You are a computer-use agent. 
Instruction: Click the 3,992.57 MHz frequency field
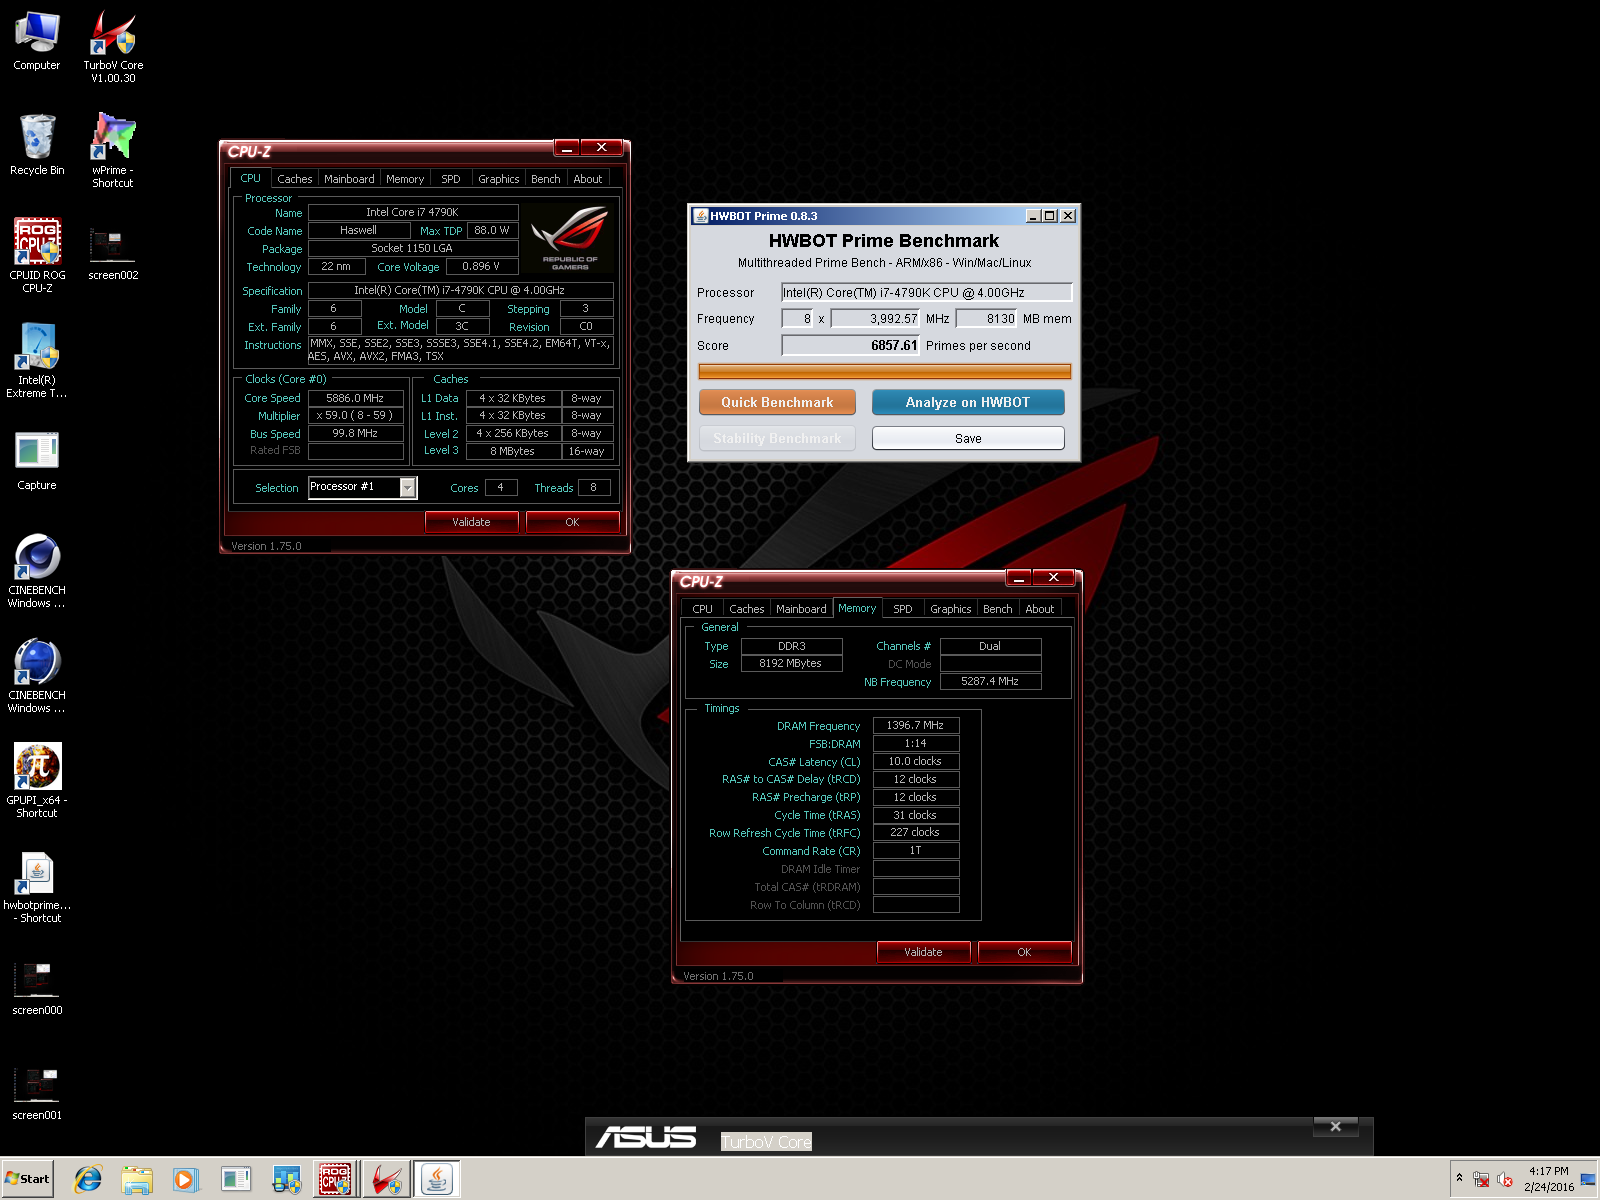tap(875, 318)
